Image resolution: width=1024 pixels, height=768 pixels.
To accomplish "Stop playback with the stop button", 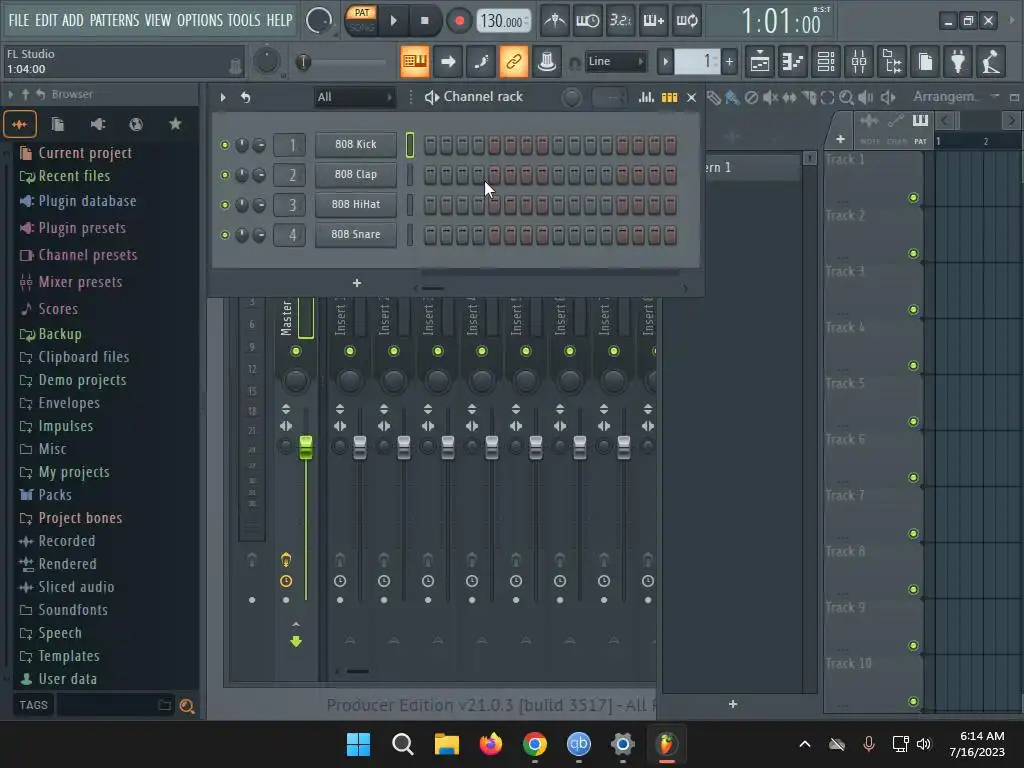I will pos(424,21).
